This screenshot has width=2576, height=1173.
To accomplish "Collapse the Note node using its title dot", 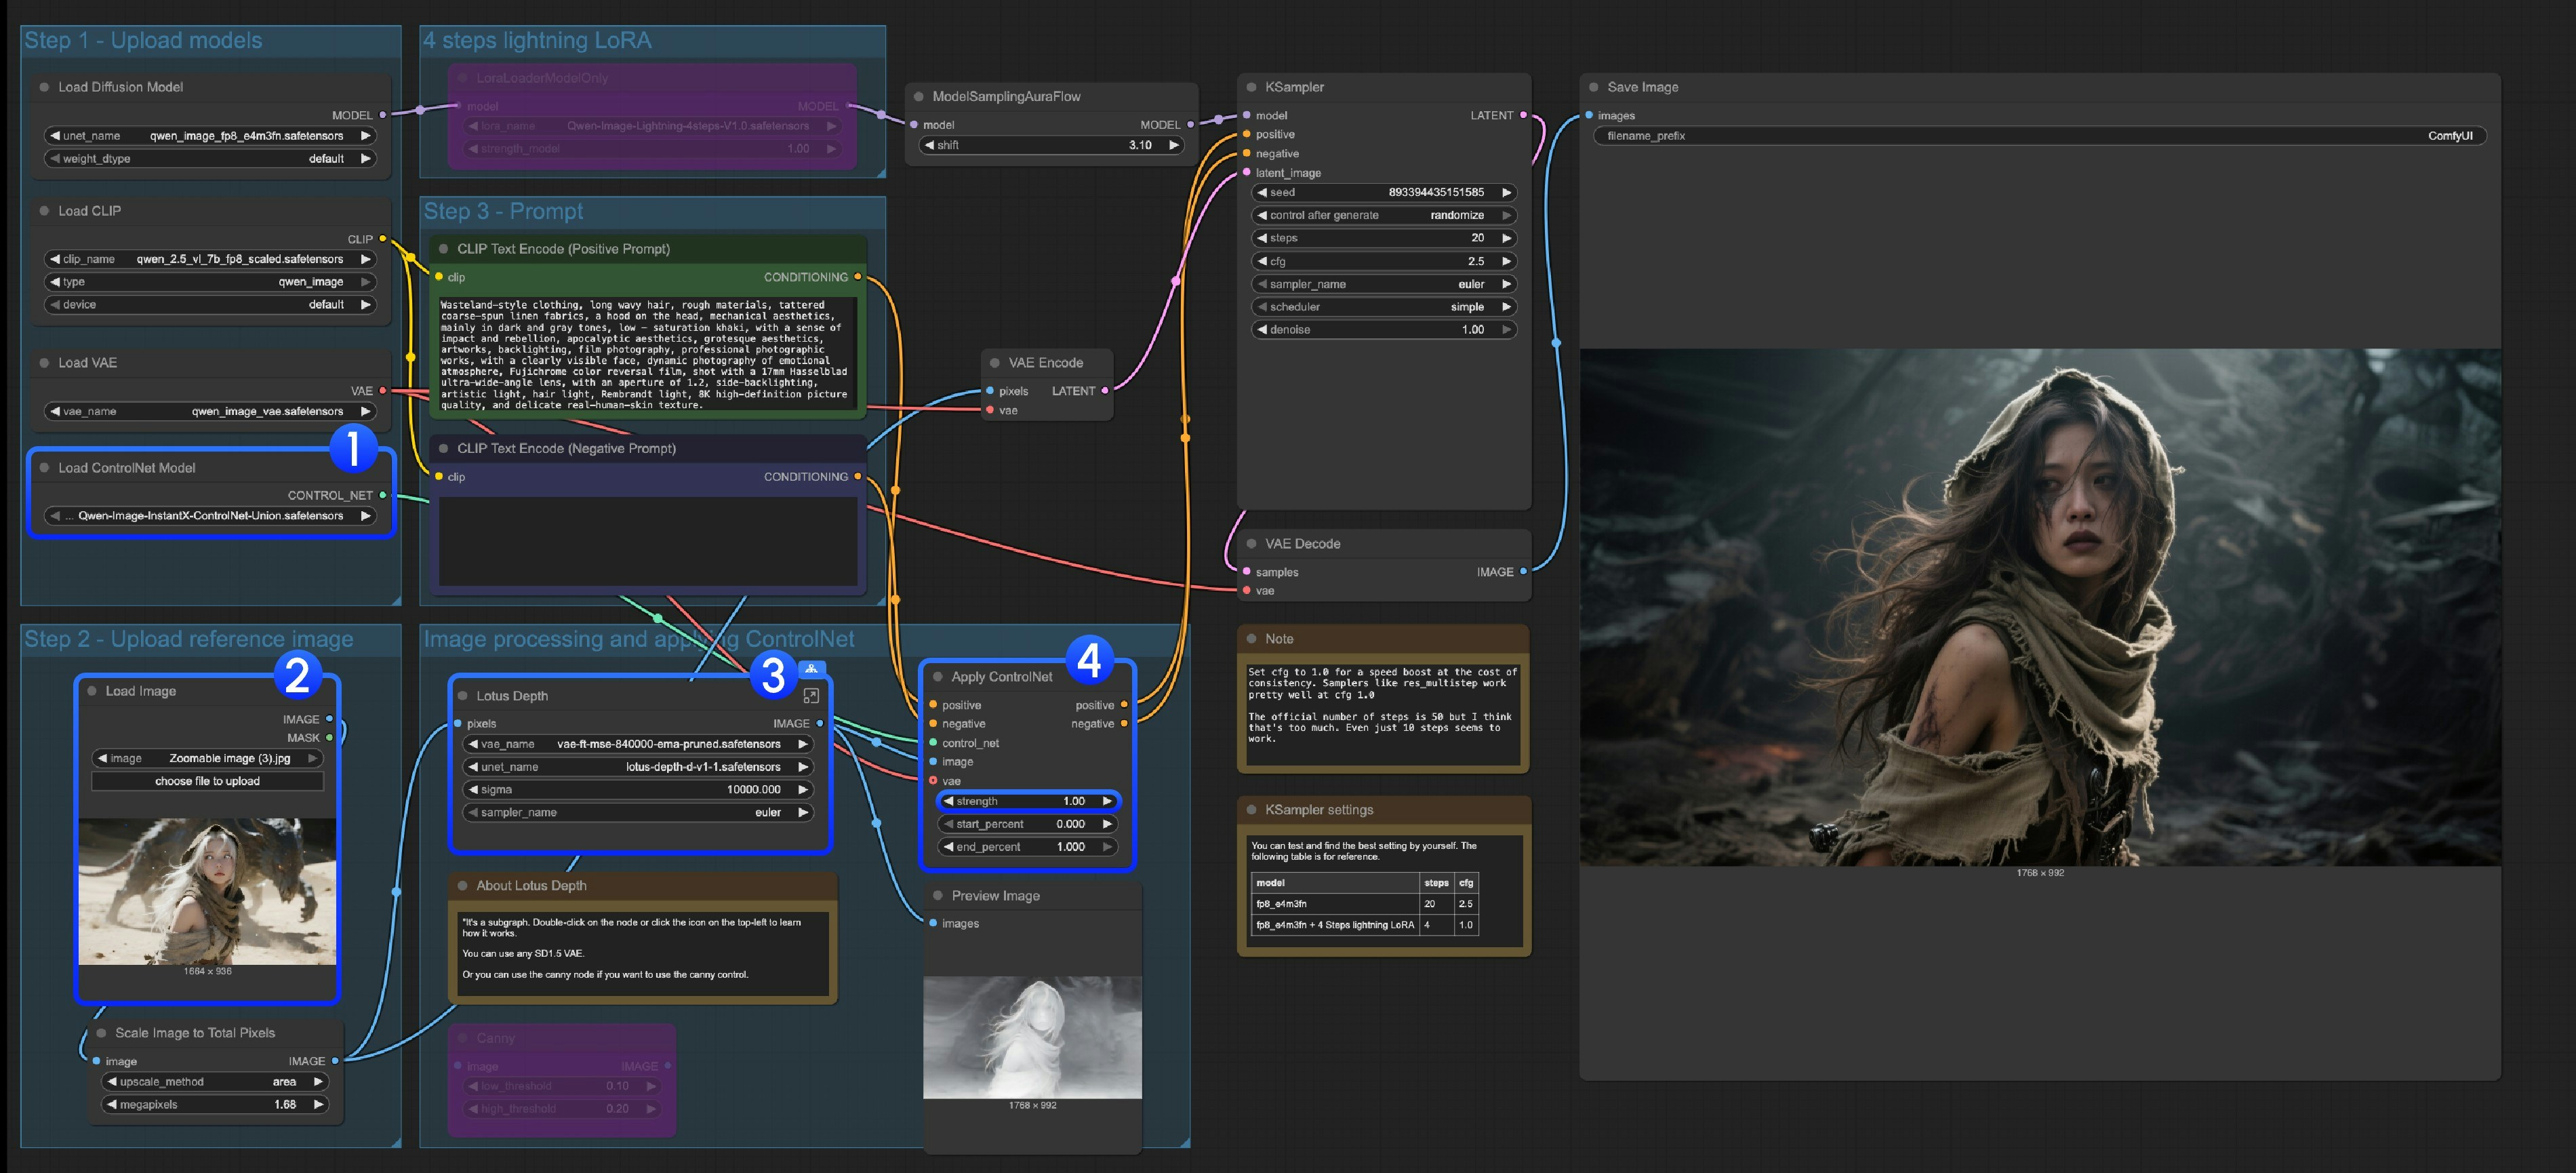I will (1250, 638).
